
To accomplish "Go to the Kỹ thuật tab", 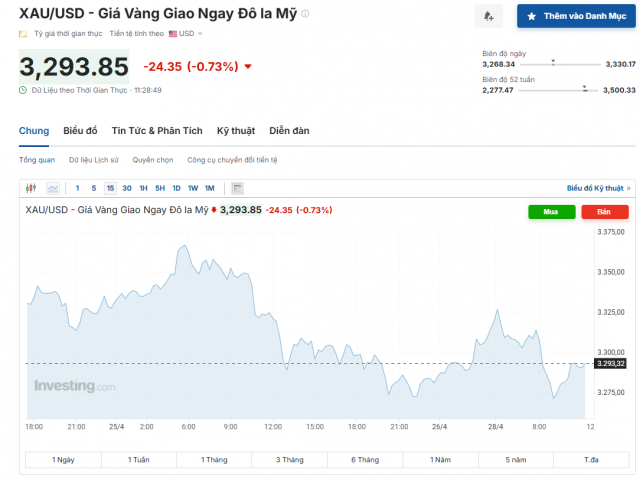I will click(x=236, y=131).
